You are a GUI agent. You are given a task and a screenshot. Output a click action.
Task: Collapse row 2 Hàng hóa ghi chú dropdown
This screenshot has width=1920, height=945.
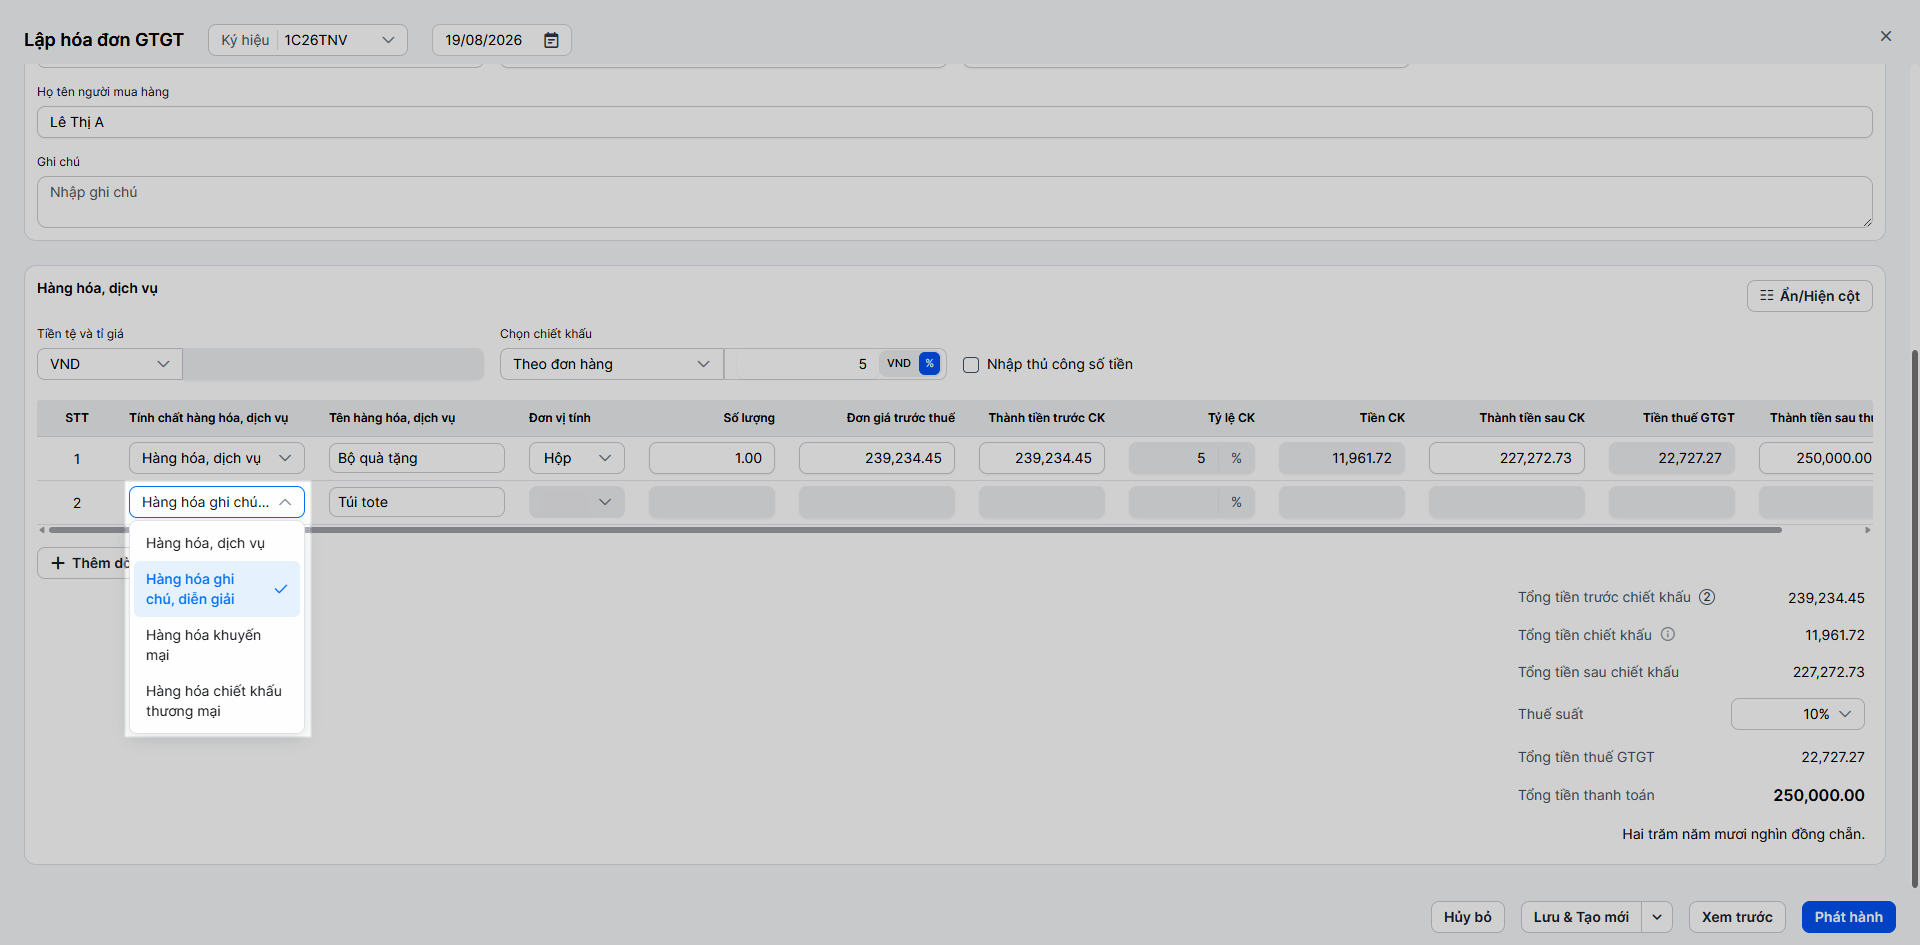point(217,502)
